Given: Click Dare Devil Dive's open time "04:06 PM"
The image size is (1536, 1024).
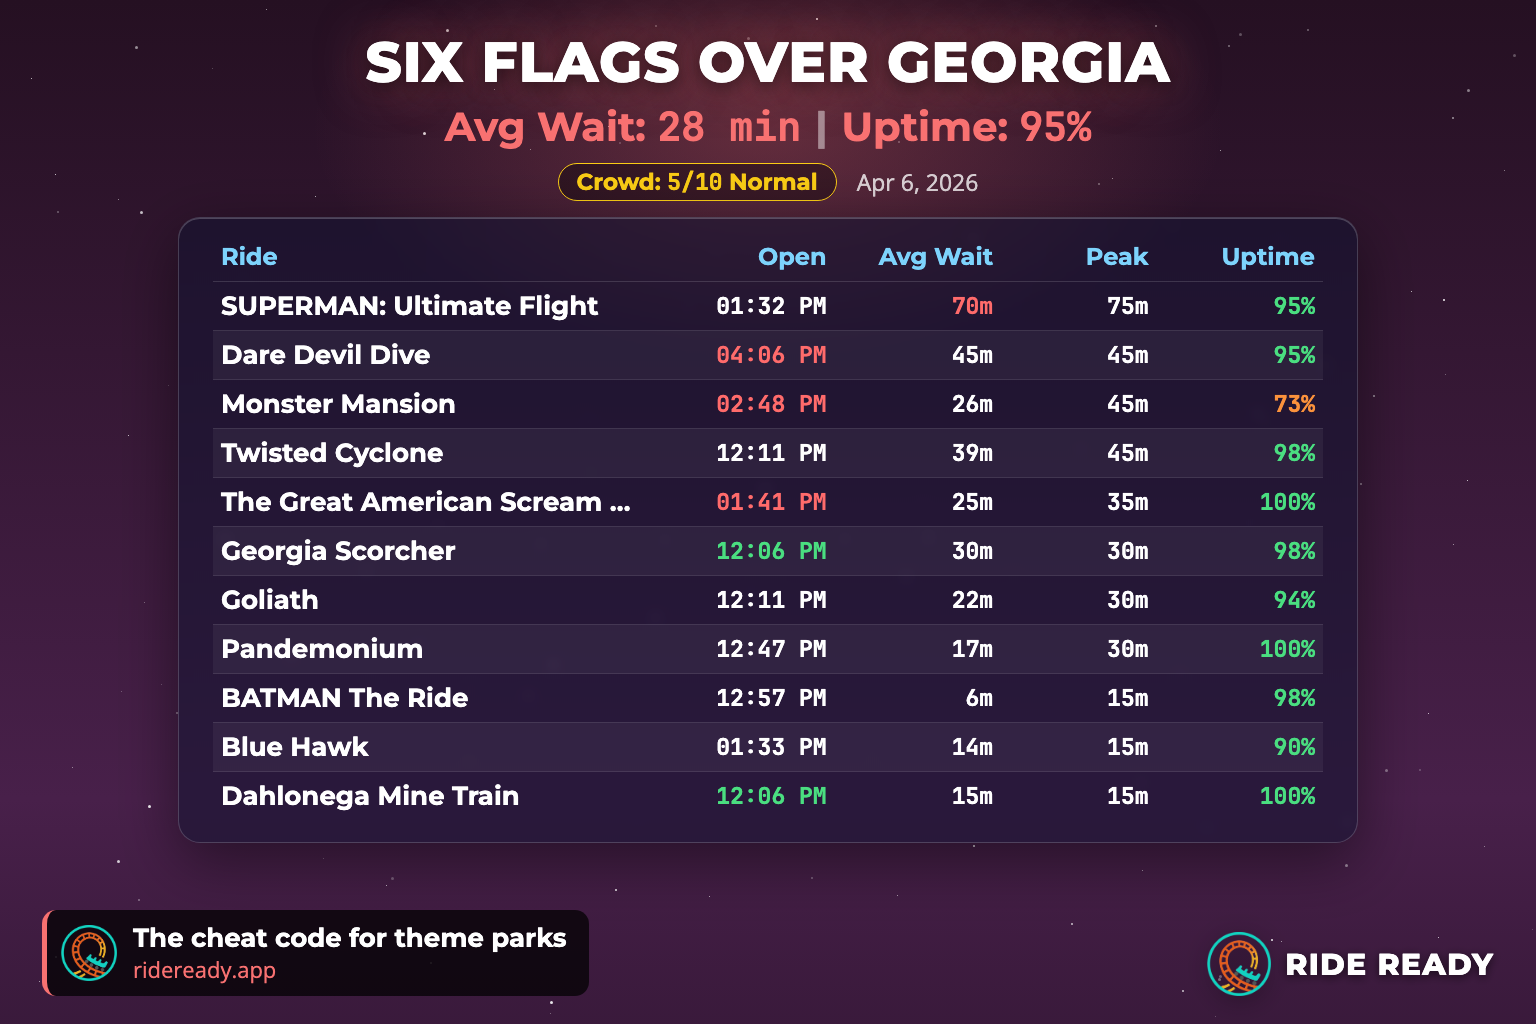Looking at the screenshot, I should pyautogui.click(x=771, y=355).
